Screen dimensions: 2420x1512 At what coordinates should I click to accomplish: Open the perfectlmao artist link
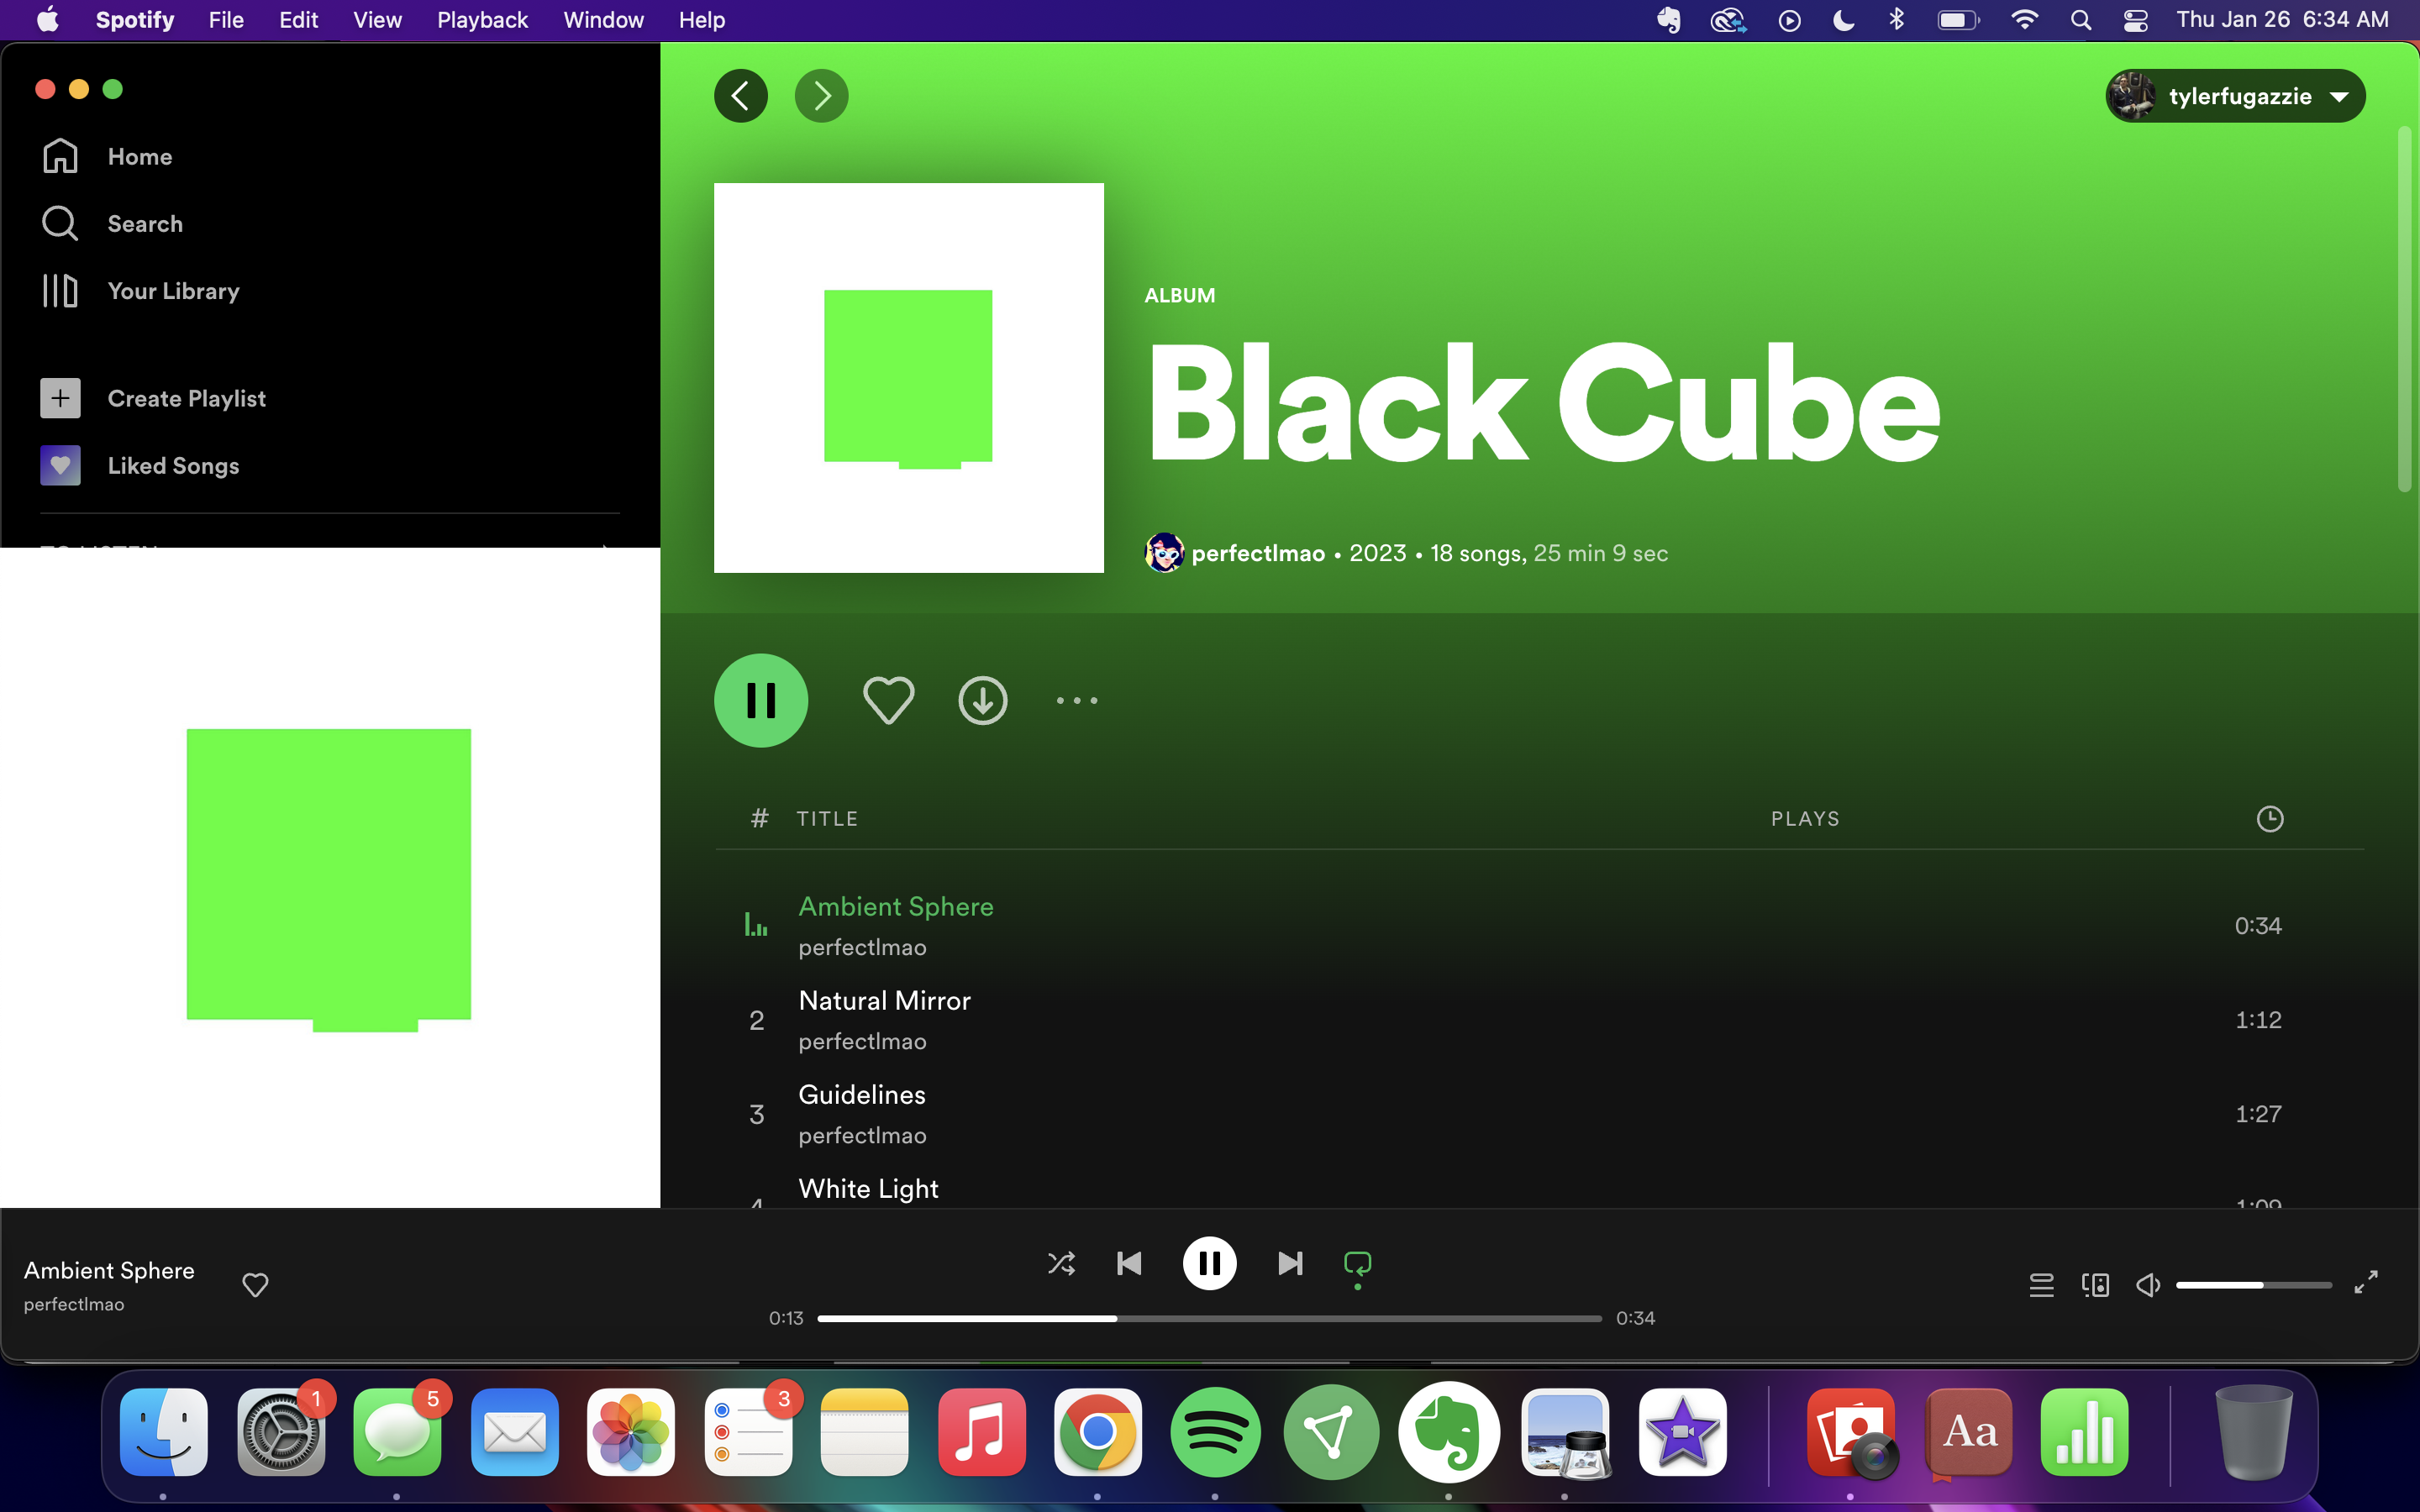click(1257, 553)
